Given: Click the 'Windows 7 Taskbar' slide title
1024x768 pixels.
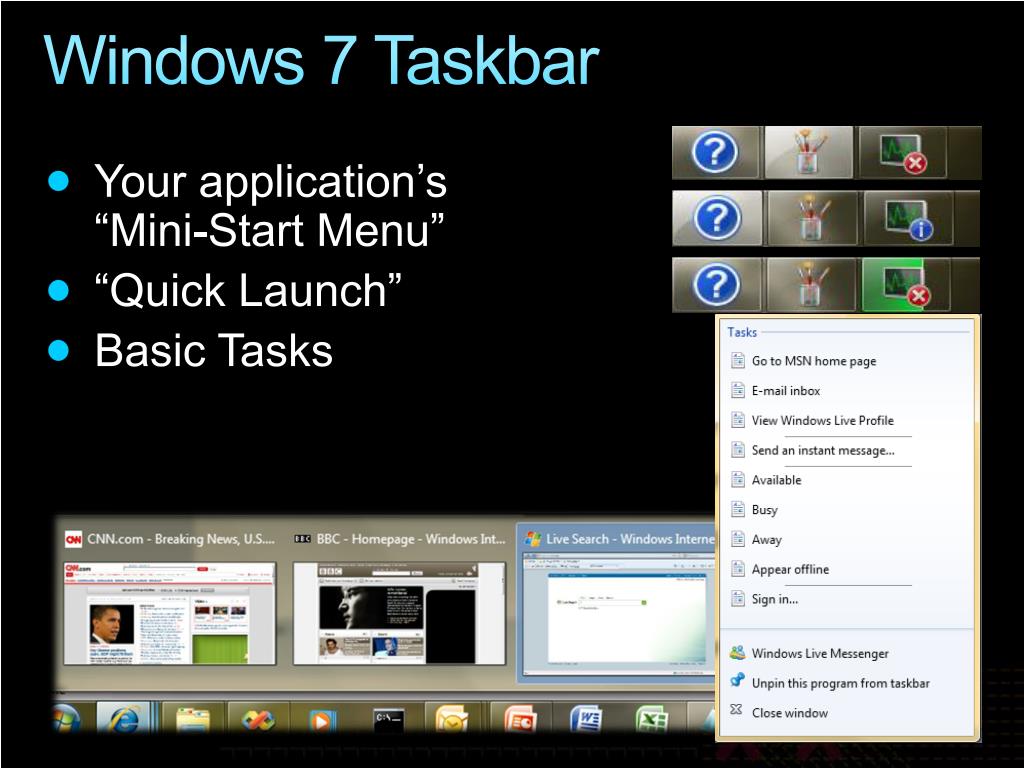Looking at the screenshot, I should pos(321,60).
